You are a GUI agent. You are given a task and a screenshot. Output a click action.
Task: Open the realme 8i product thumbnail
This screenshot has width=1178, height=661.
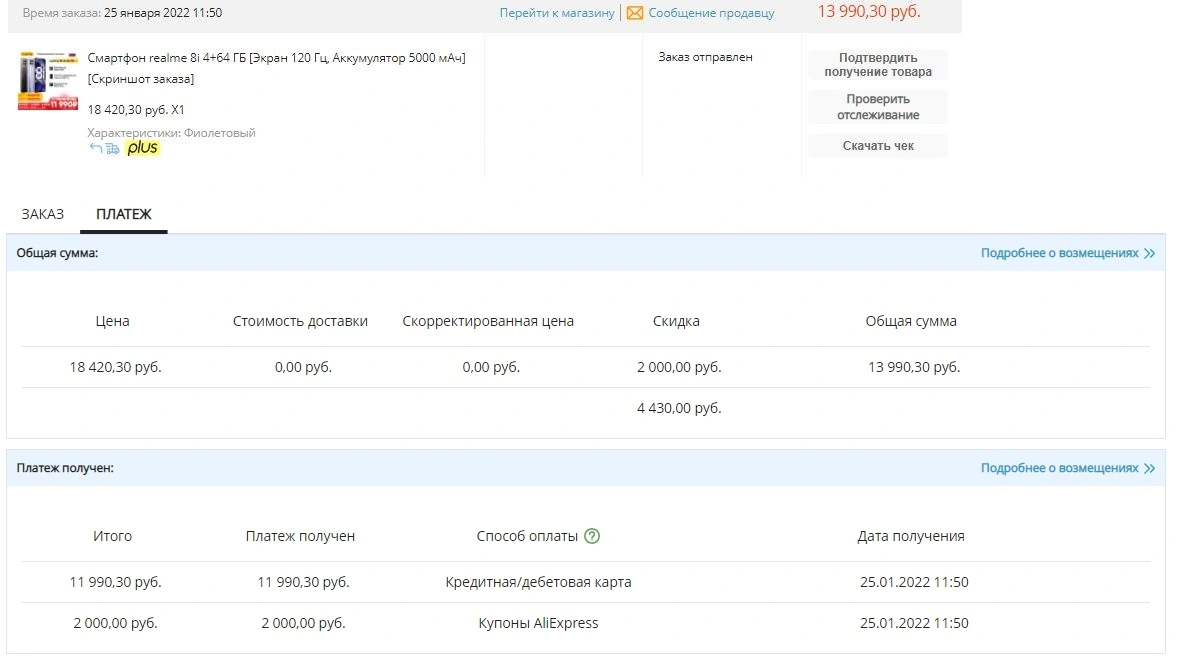48,81
